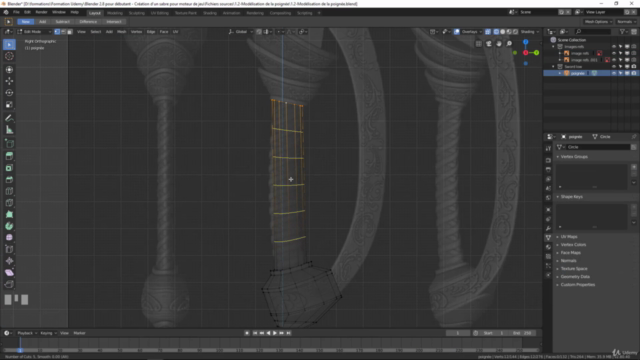Open the Shading options dropdown
Viewport: 640px width, 360px height.
pos(530,32)
